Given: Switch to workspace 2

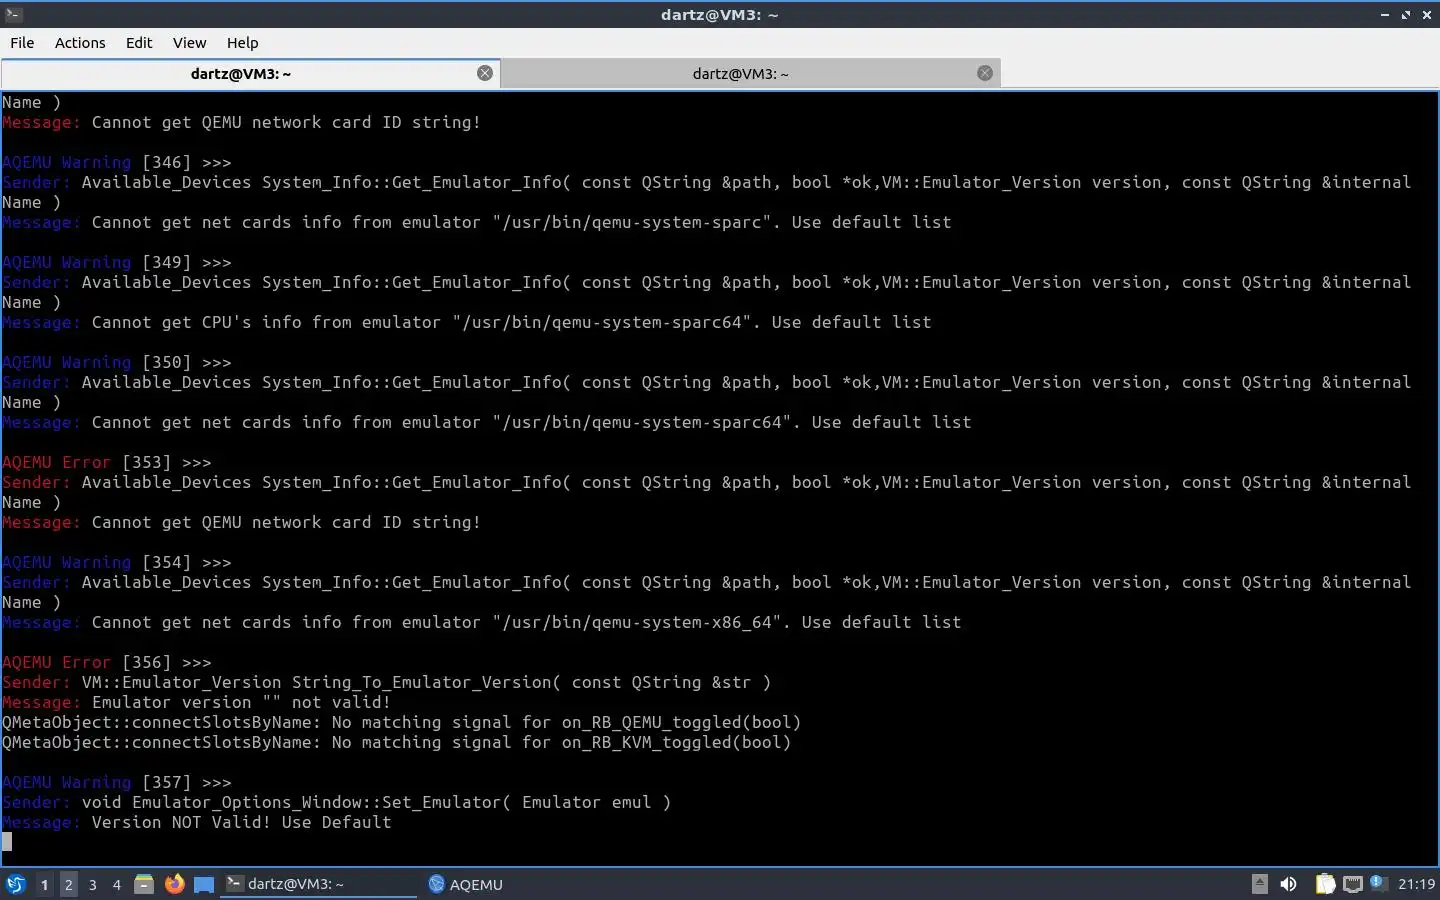Looking at the screenshot, I should 68,884.
